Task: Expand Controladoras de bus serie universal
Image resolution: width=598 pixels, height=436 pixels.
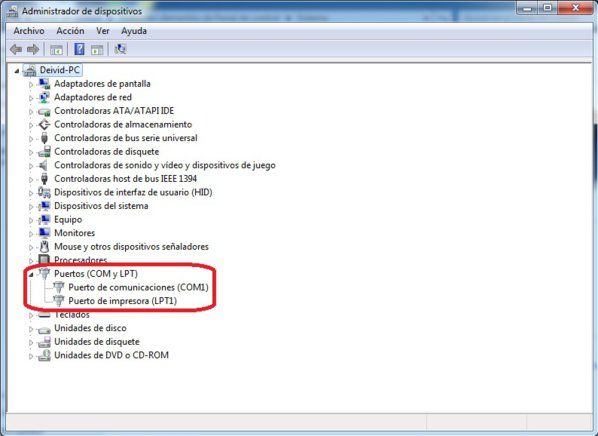Action: tap(31, 139)
